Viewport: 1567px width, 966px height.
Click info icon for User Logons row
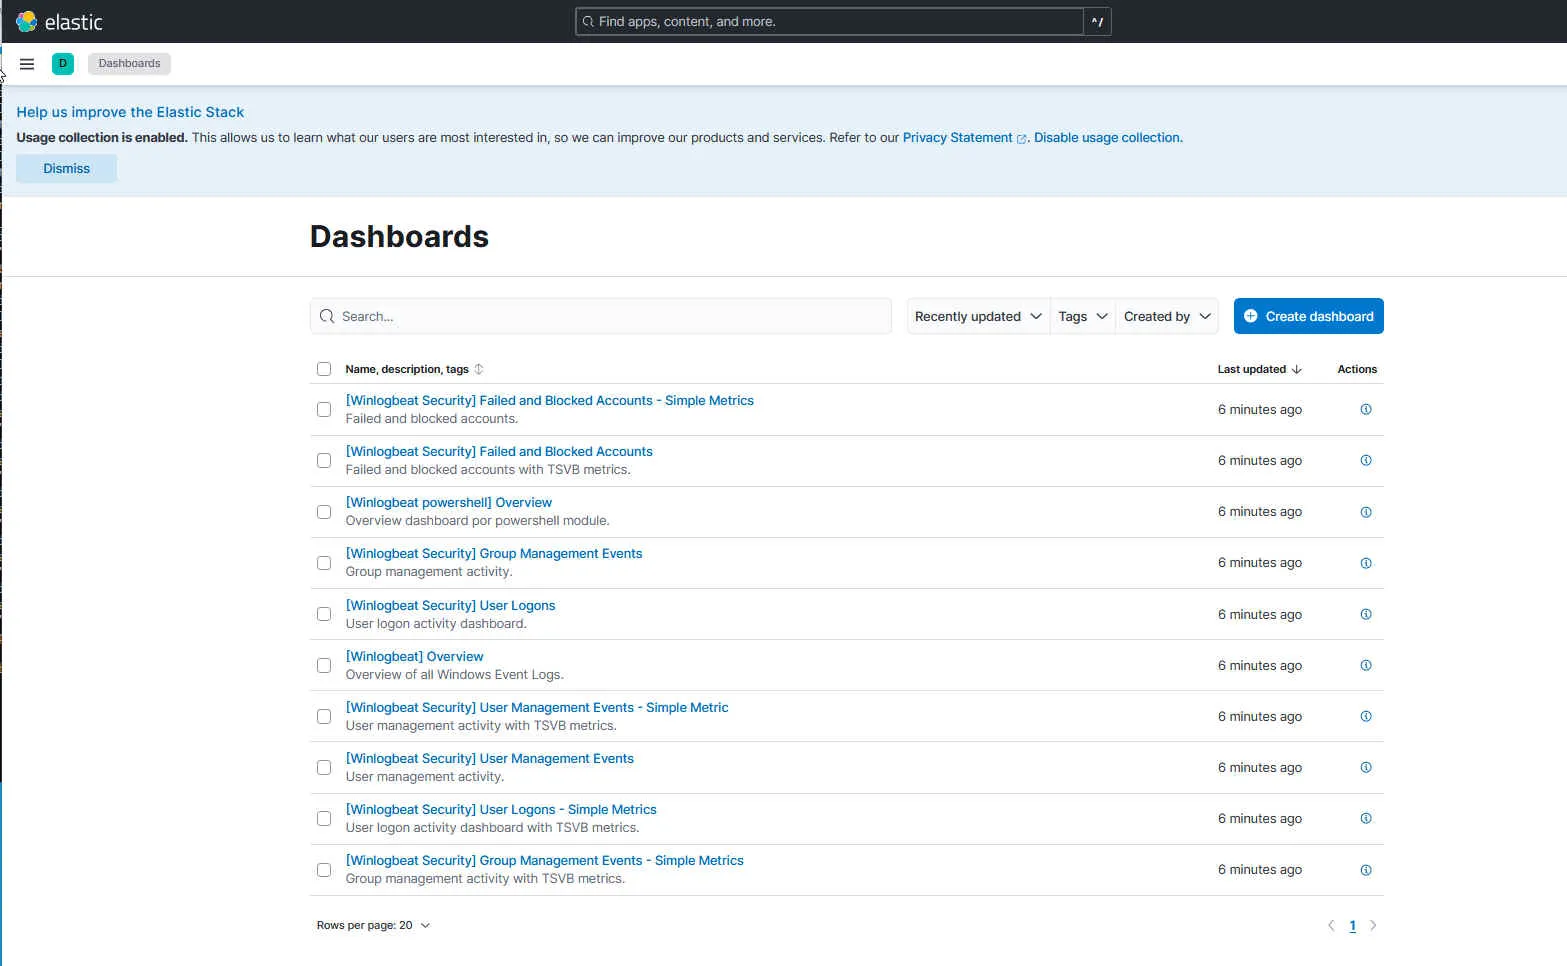(1366, 614)
